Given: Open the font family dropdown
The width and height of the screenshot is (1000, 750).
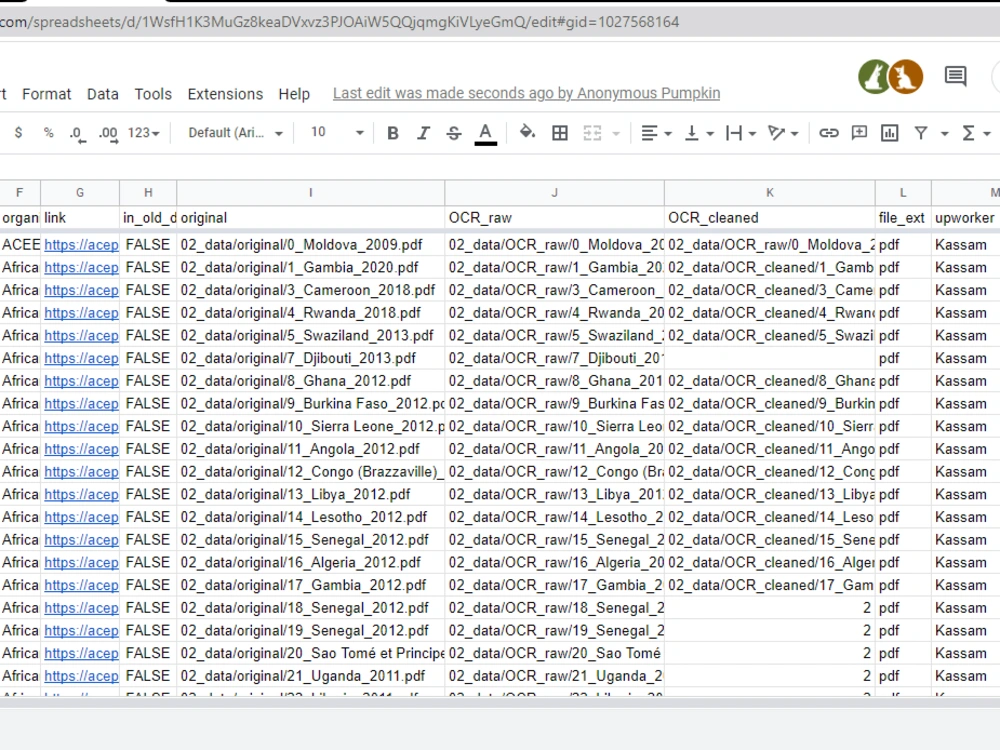Looking at the screenshot, I should 235,133.
